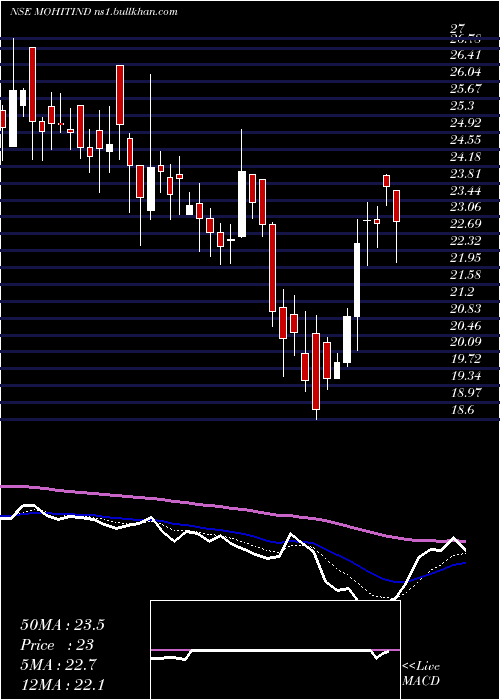The image size is (500, 700).
Task: Select the 18.97 price axis label
Action: [x=466, y=393]
